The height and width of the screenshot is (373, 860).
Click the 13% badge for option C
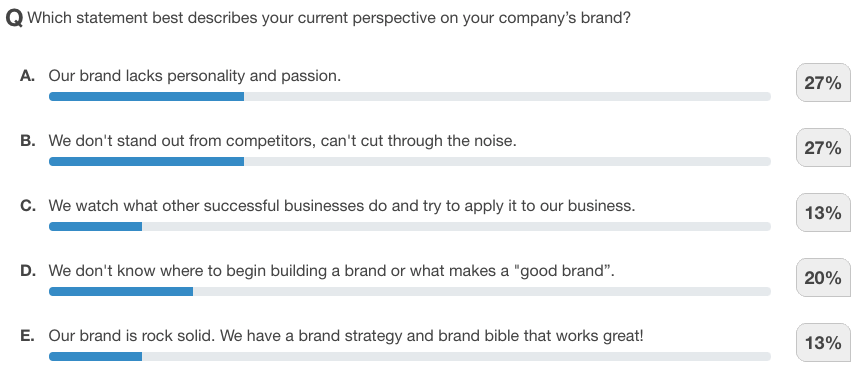tap(823, 212)
